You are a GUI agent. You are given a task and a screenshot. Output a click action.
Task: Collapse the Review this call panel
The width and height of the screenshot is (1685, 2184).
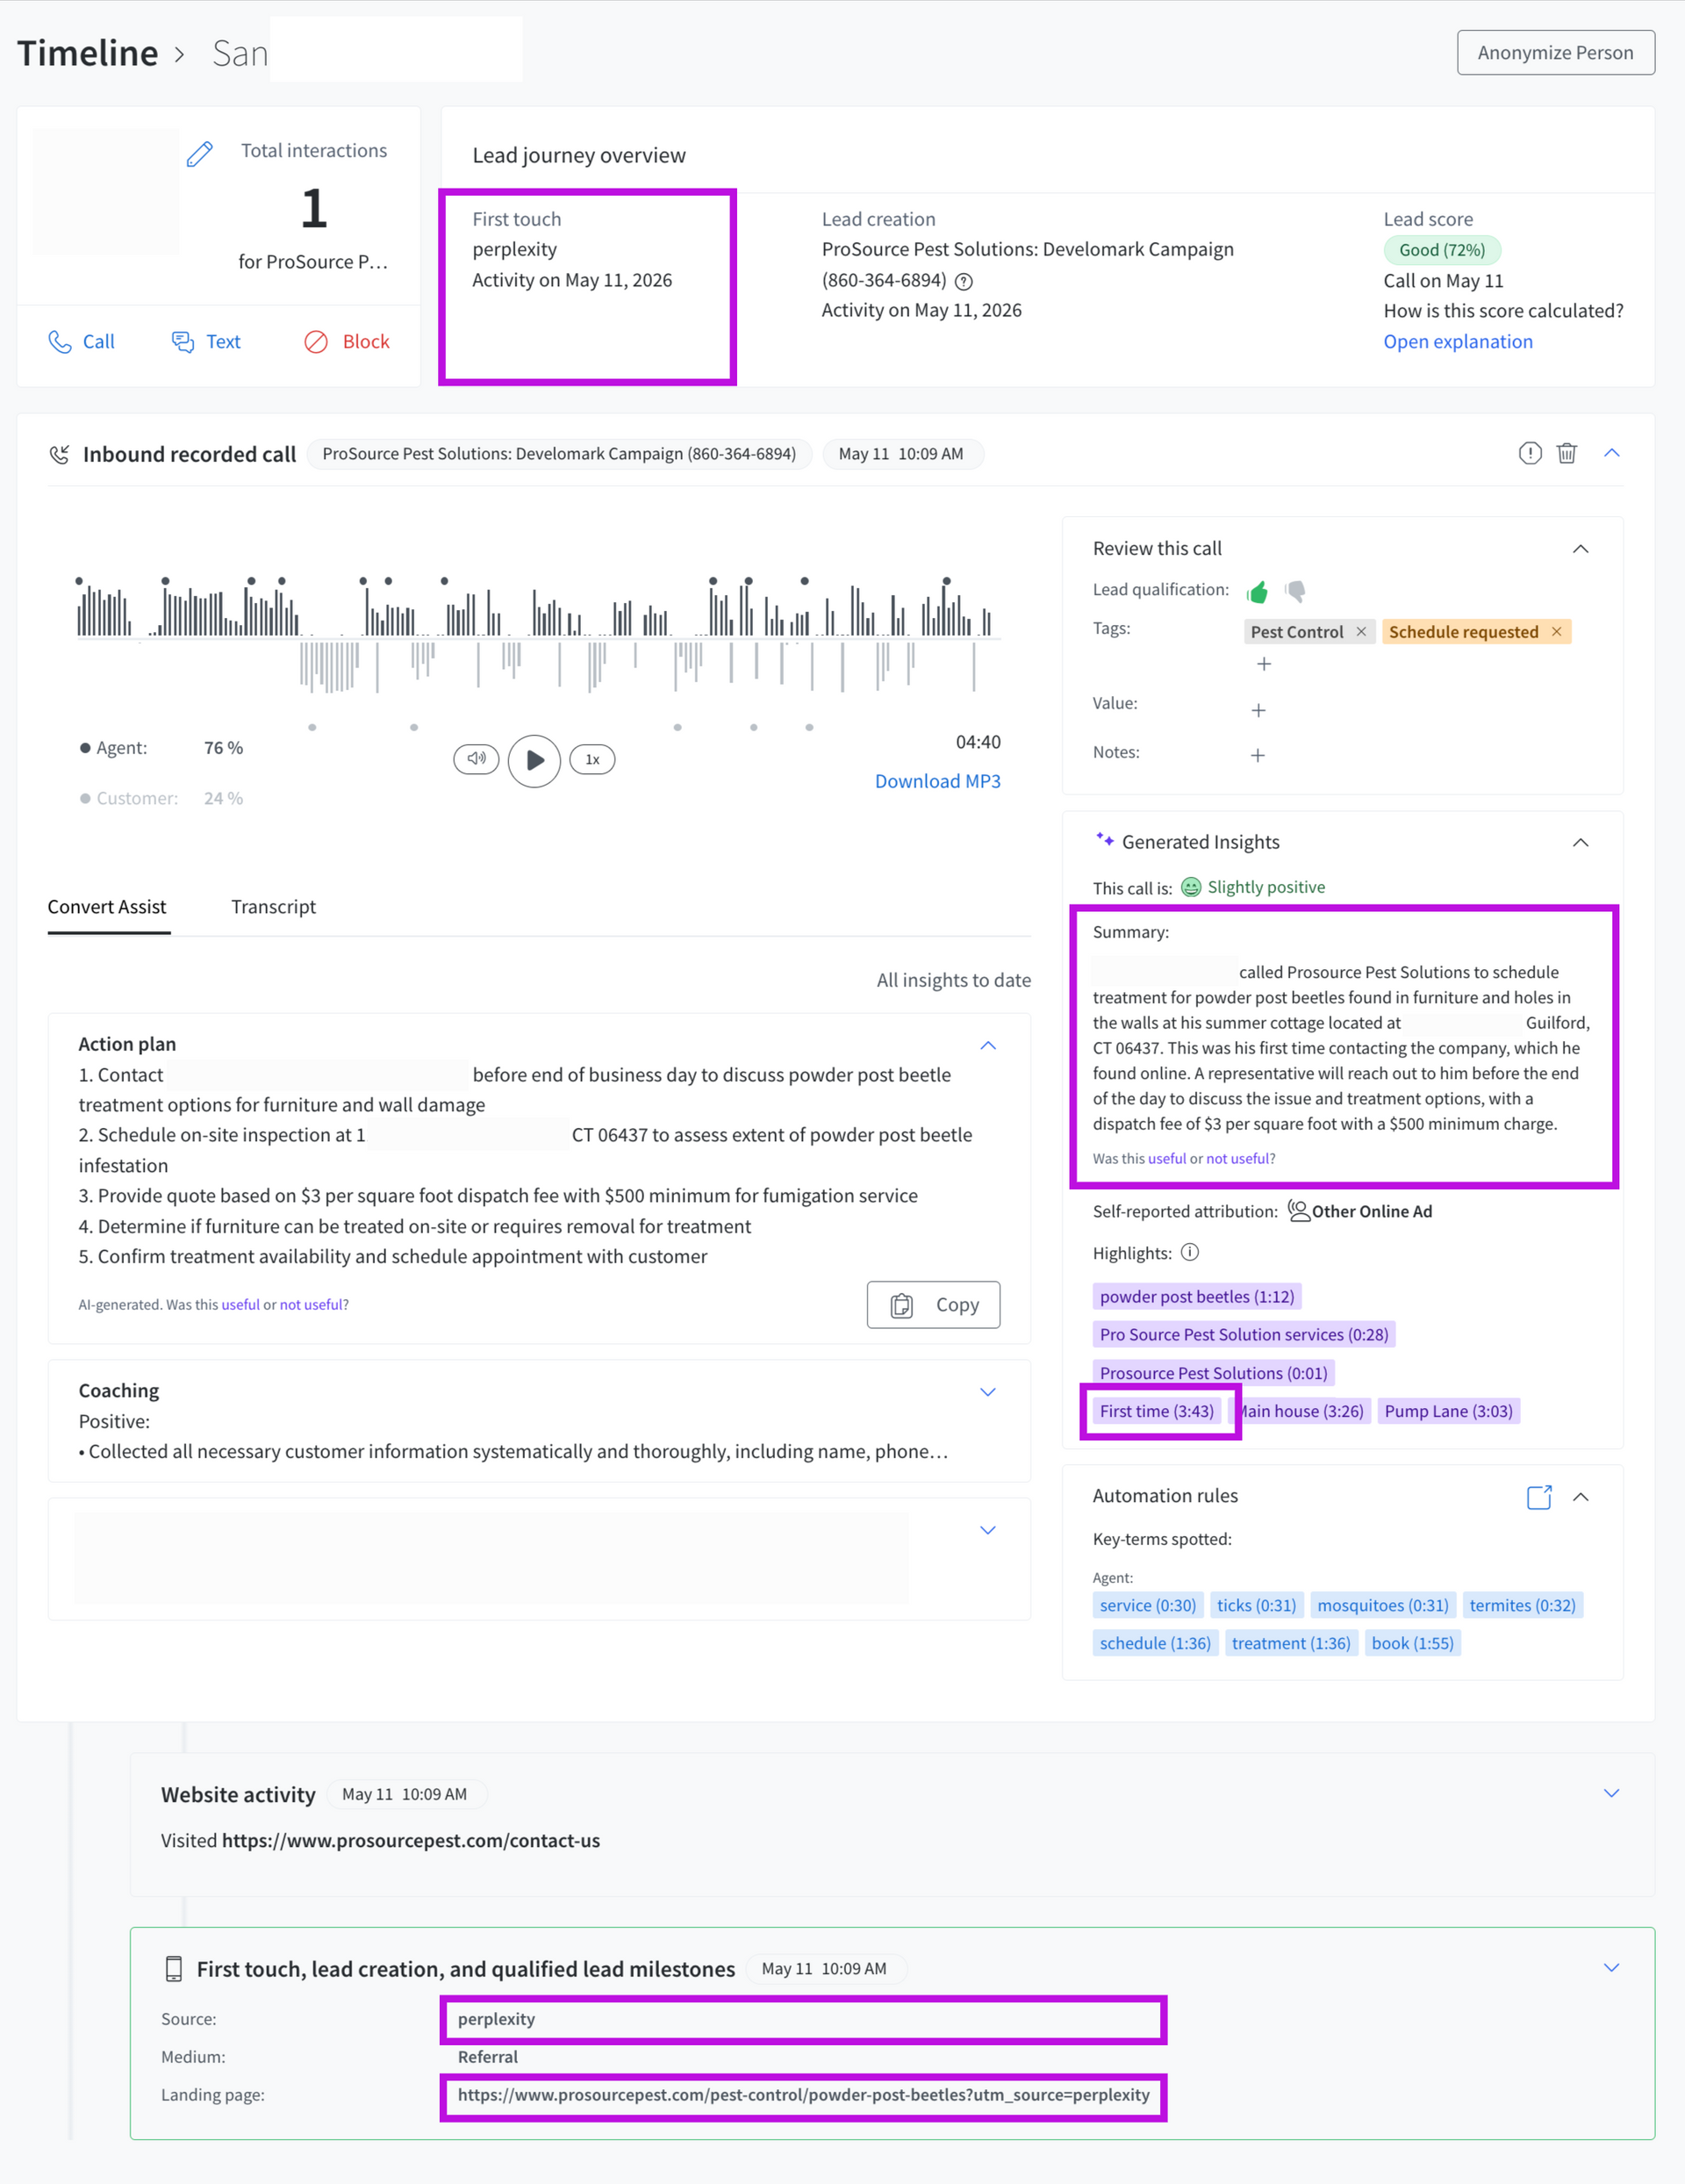tap(1580, 549)
